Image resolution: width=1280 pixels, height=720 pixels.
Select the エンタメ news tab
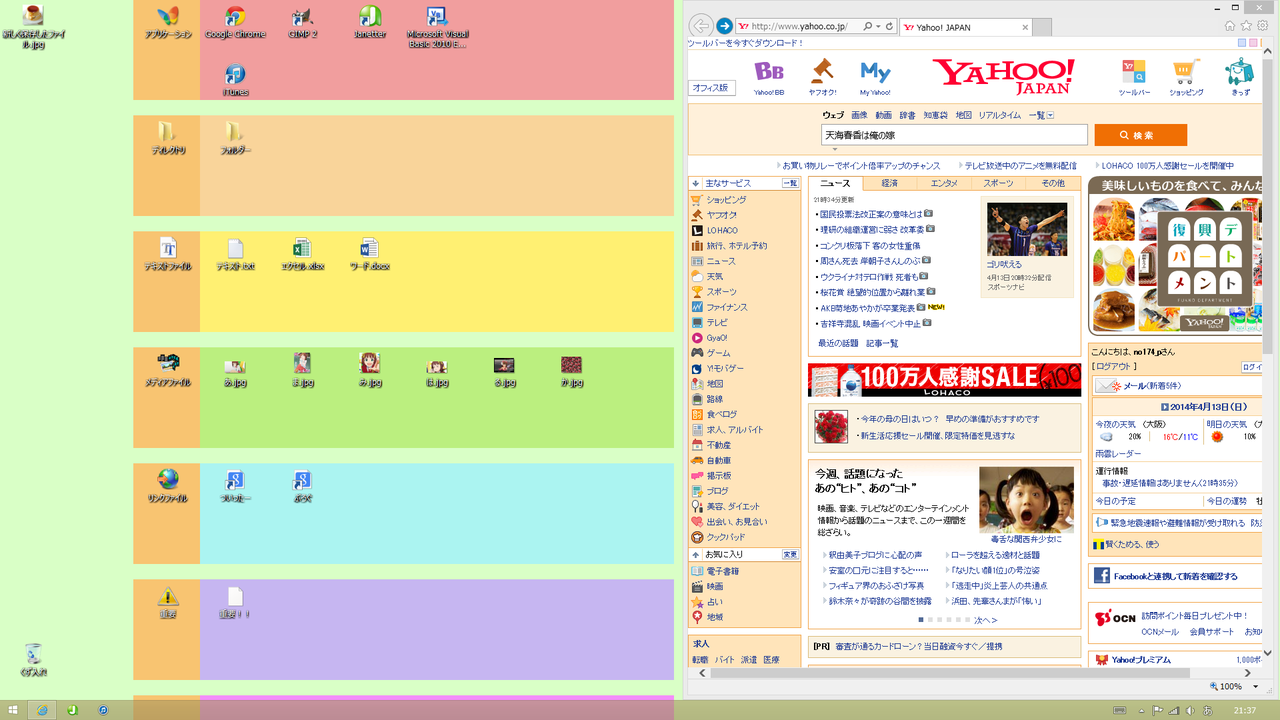[944, 183]
